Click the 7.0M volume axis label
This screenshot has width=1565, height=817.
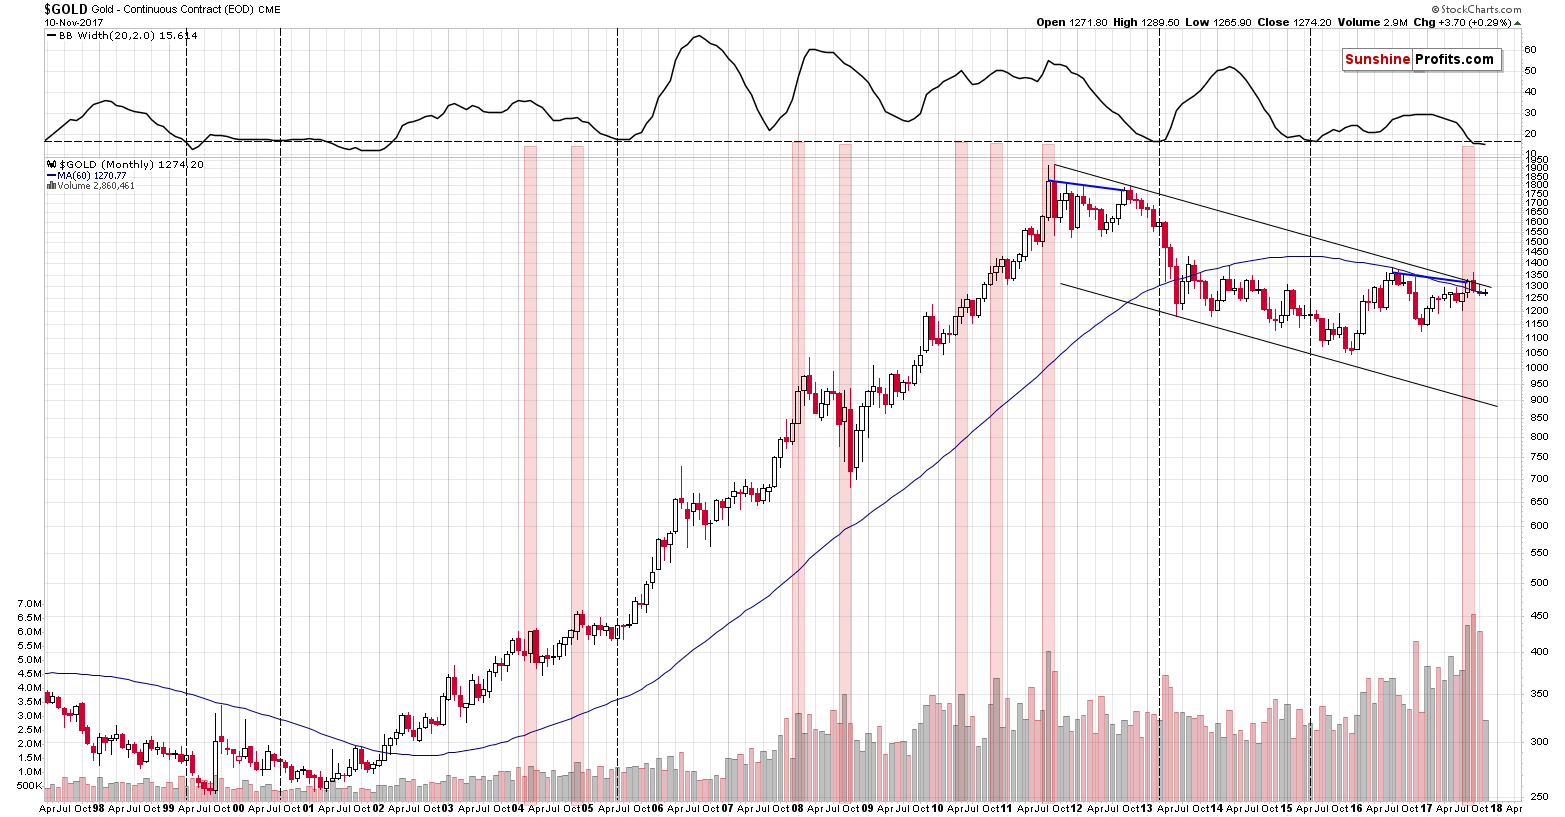coord(27,604)
